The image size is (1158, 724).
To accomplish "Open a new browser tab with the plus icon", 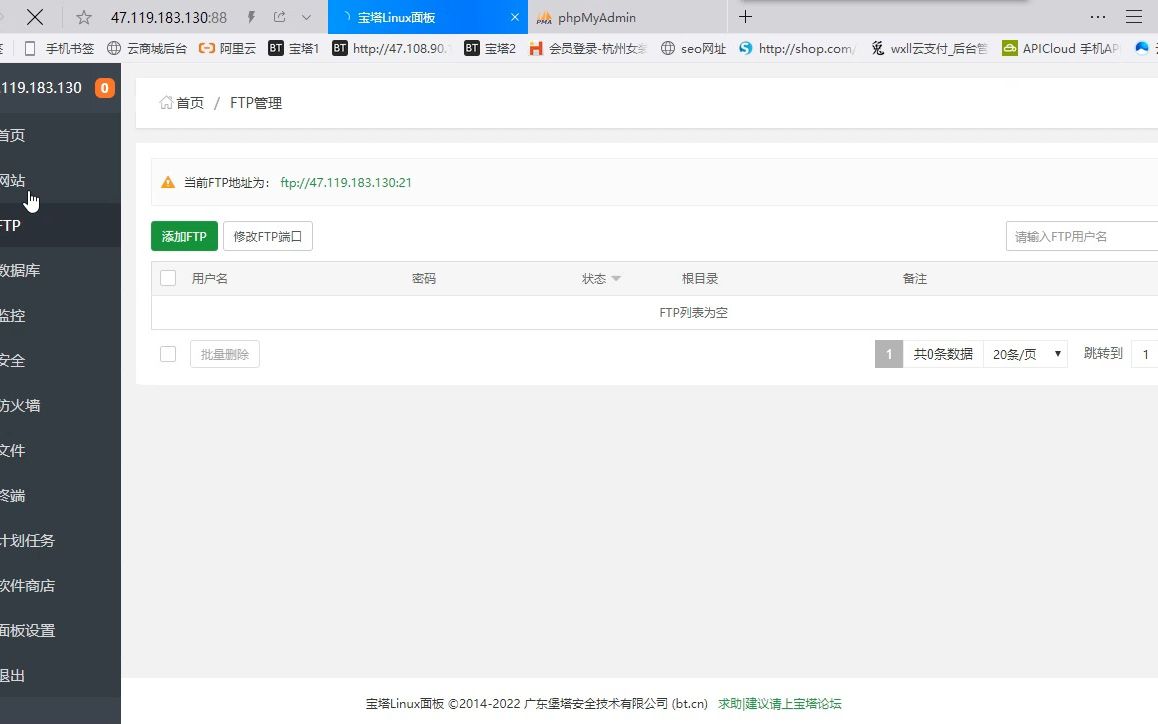I will pyautogui.click(x=745, y=16).
